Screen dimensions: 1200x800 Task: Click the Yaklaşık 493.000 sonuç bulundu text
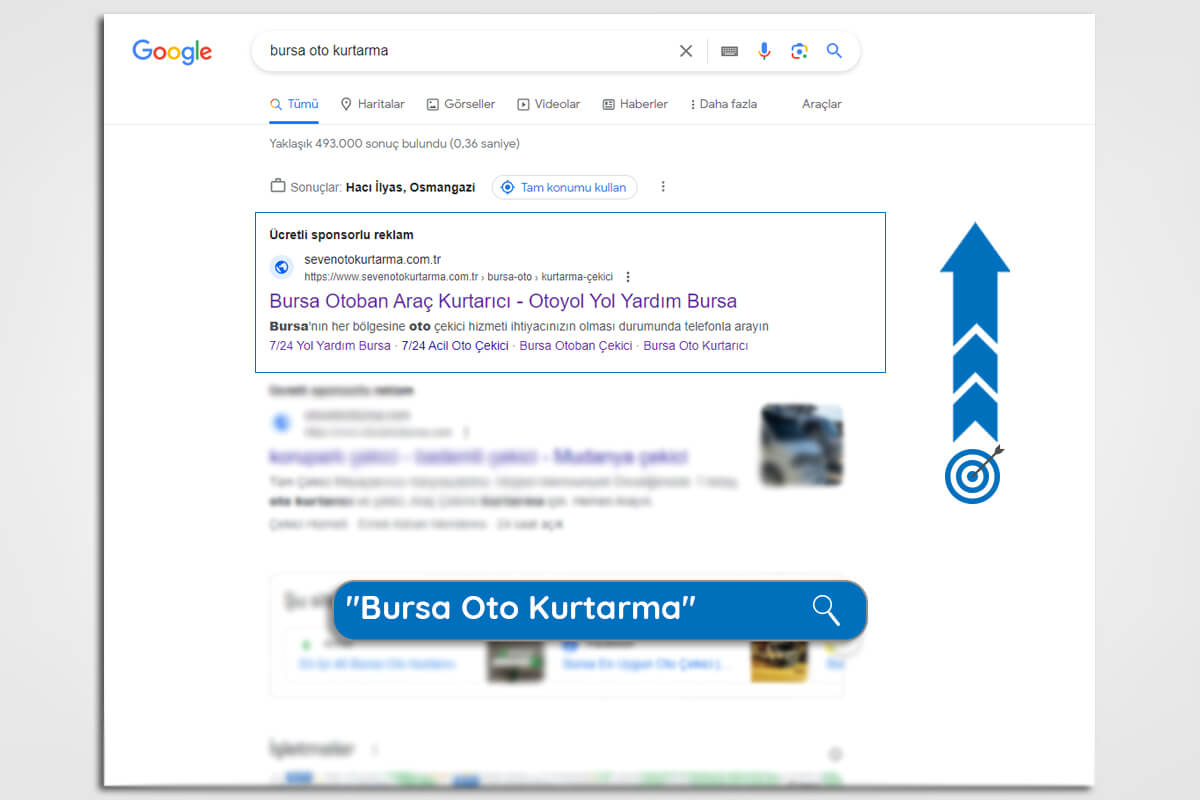click(394, 144)
